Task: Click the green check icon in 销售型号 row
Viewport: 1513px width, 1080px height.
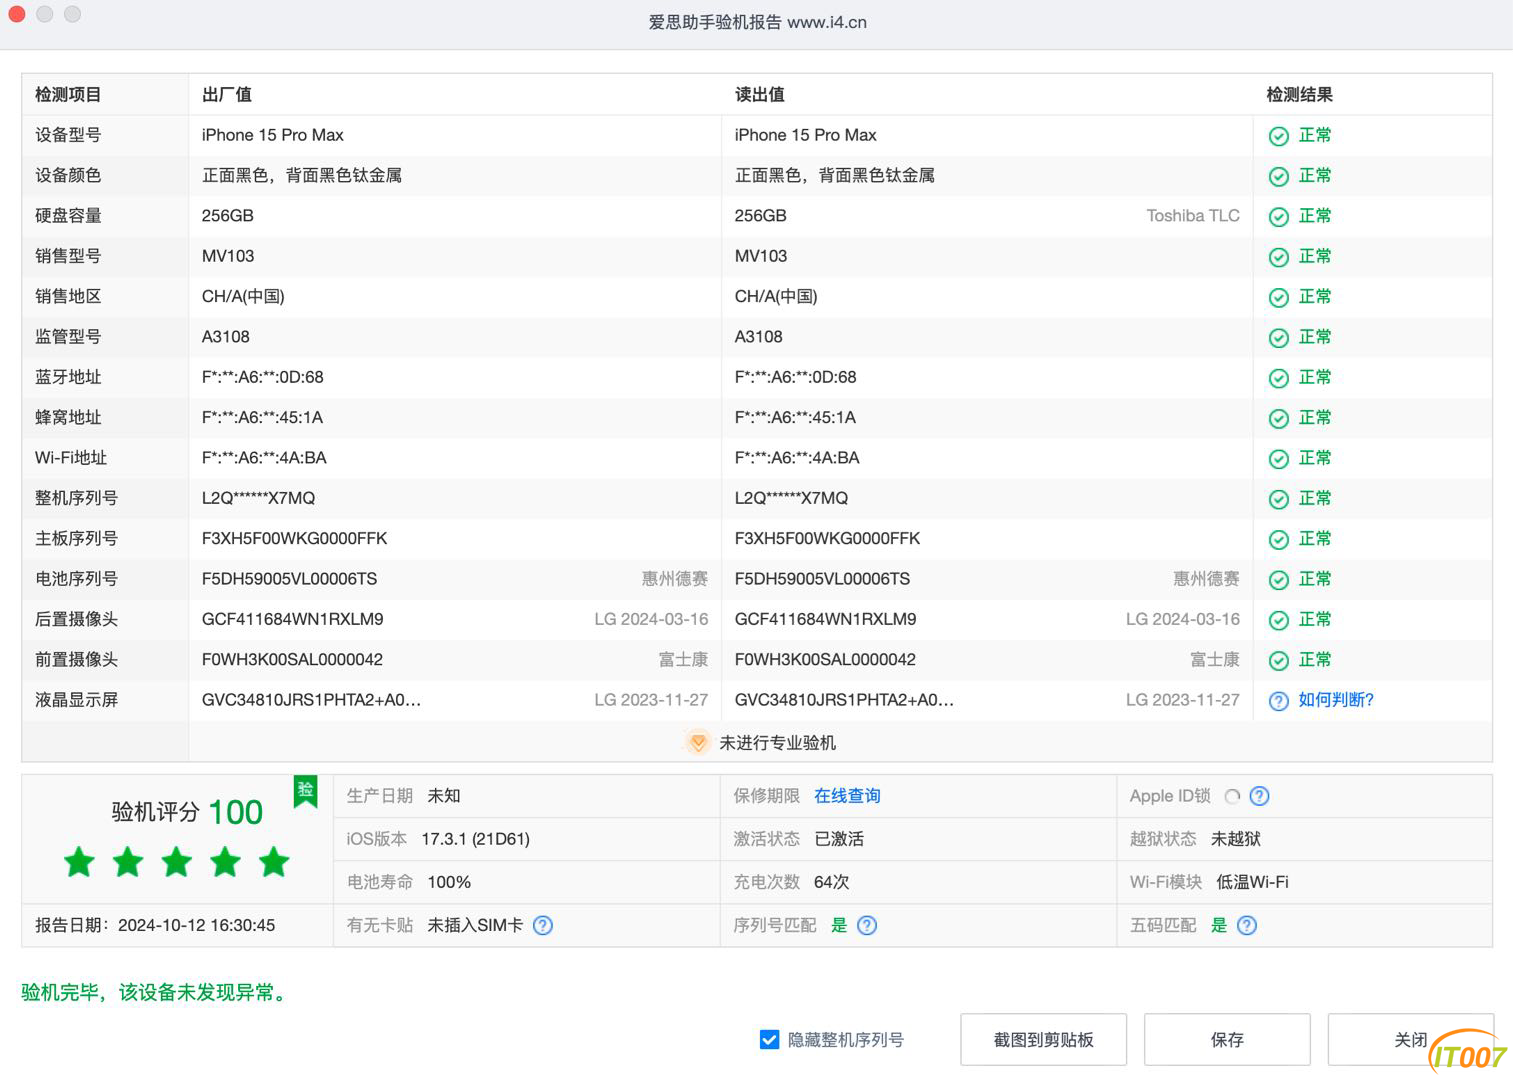Action: click(1278, 257)
